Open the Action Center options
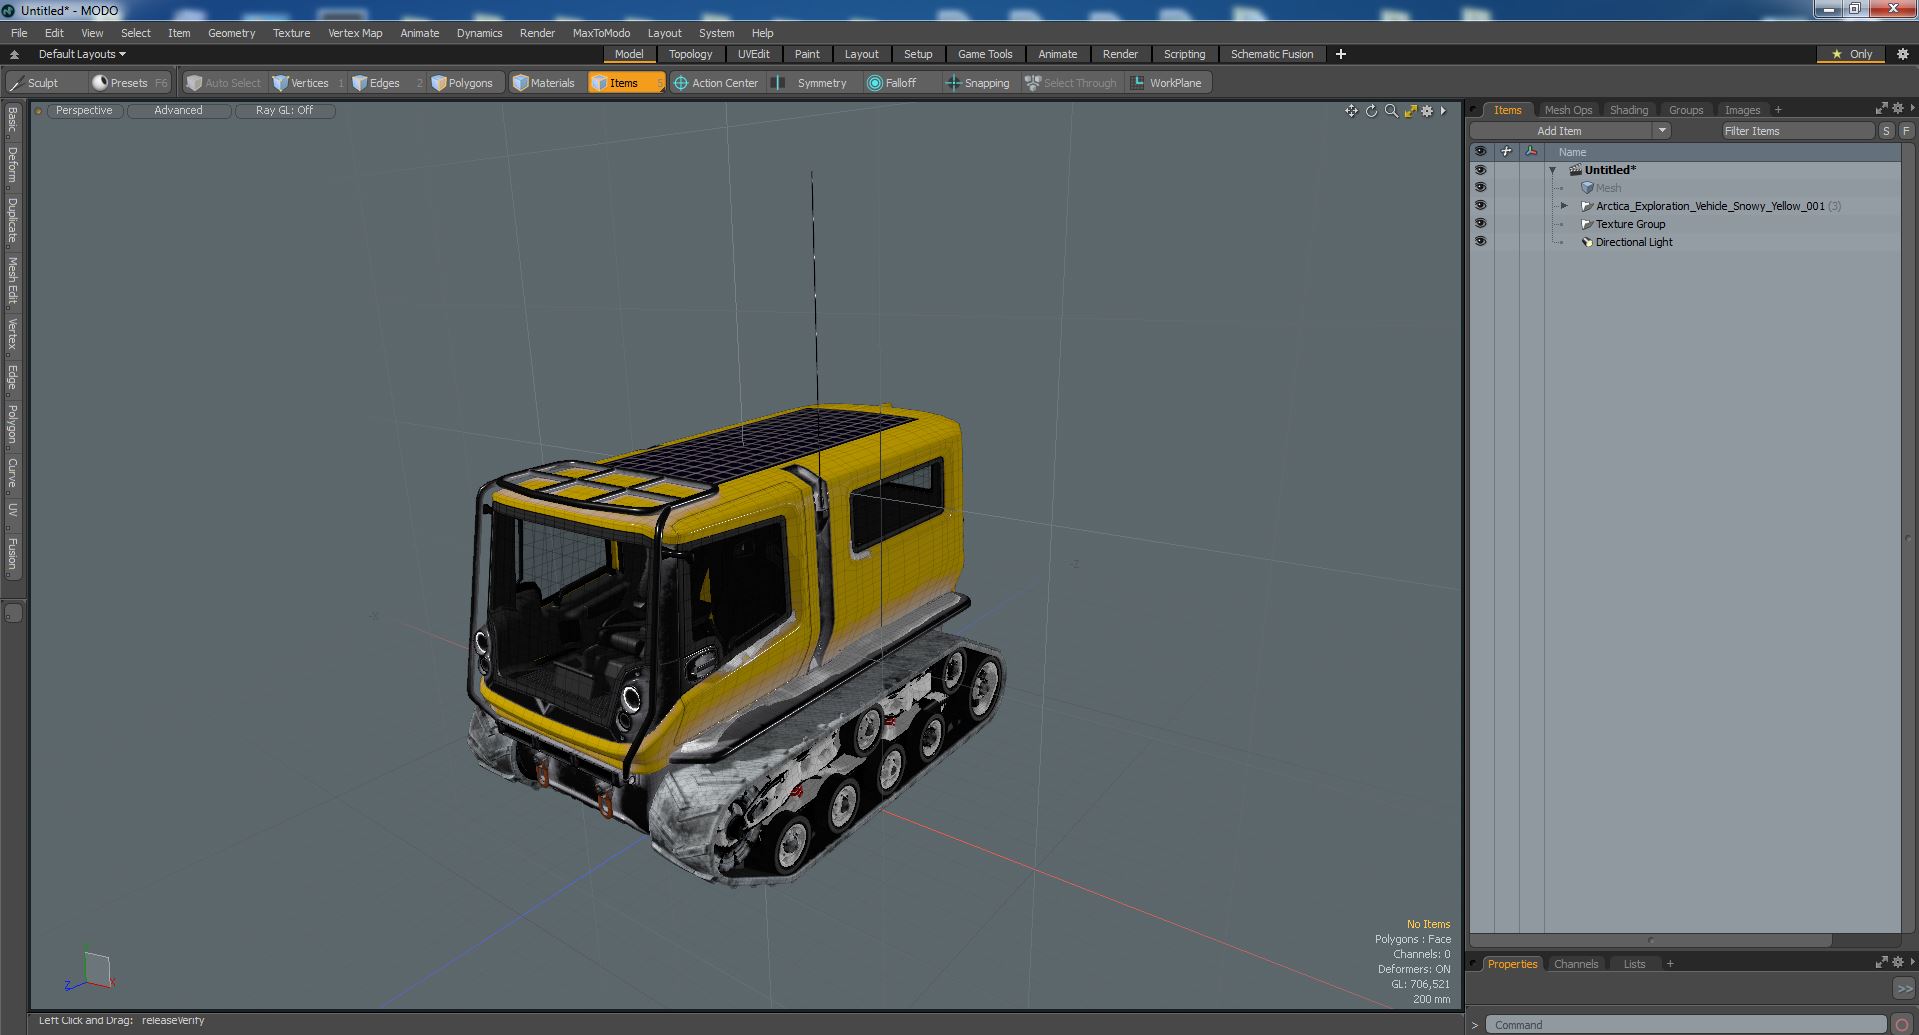This screenshot has height=1035, width=1919. click(x=717, y=83)
